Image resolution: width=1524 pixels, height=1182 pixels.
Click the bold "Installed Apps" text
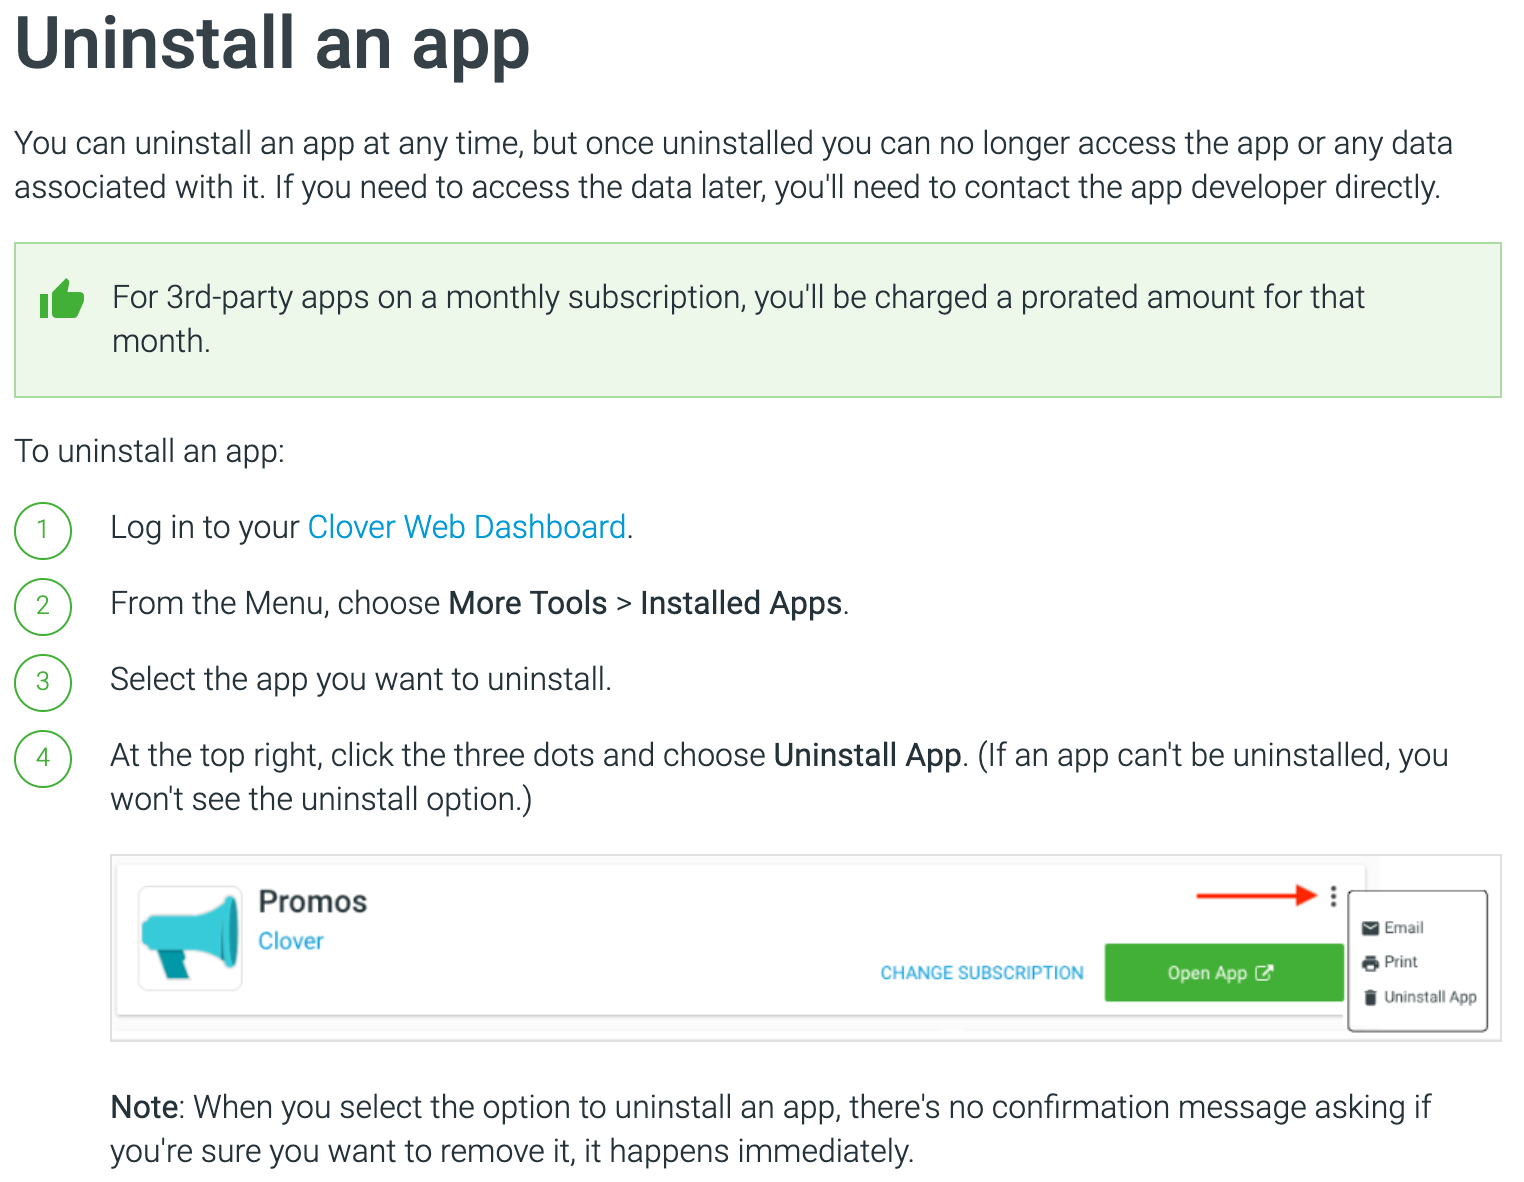[x=740, y=603]
